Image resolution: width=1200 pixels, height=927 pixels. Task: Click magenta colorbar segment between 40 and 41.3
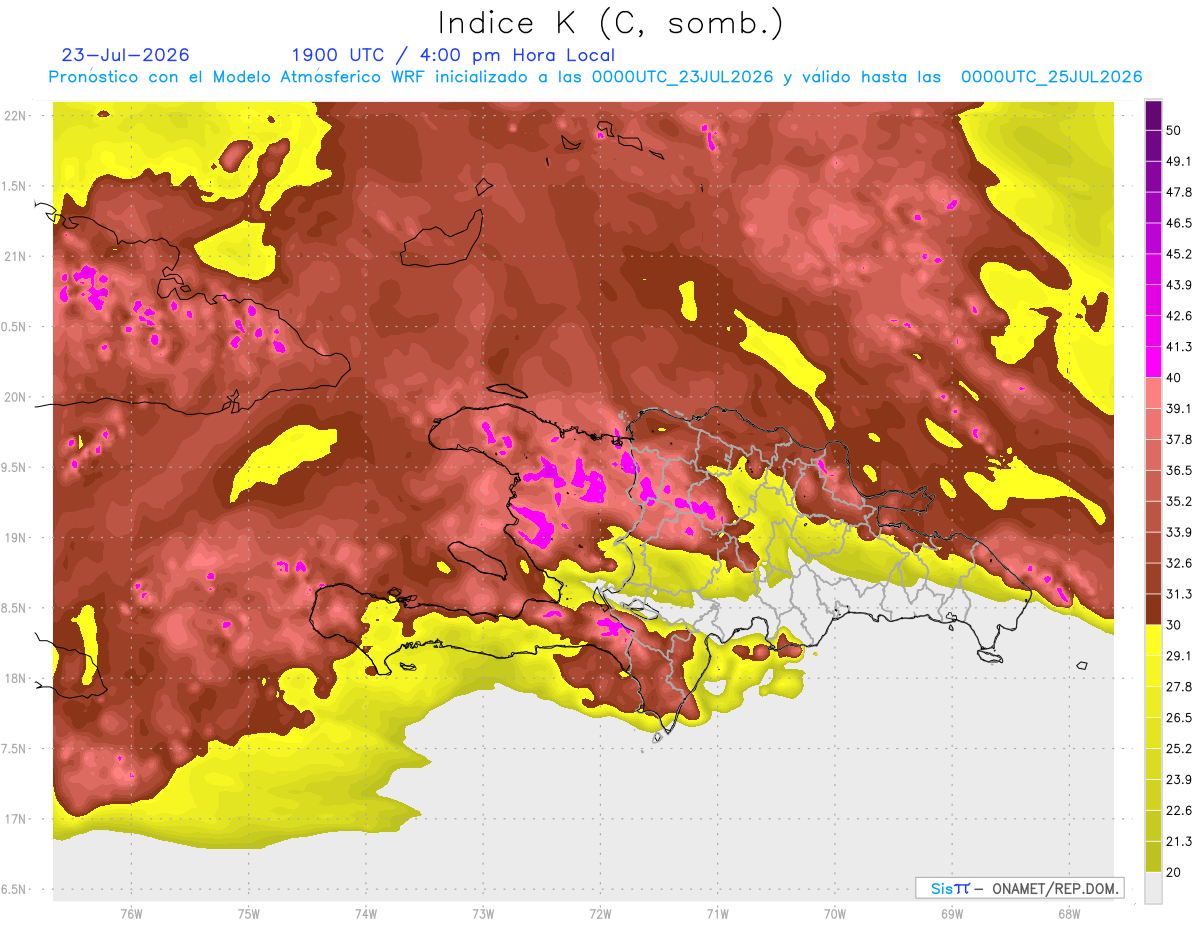(1153, 362)
